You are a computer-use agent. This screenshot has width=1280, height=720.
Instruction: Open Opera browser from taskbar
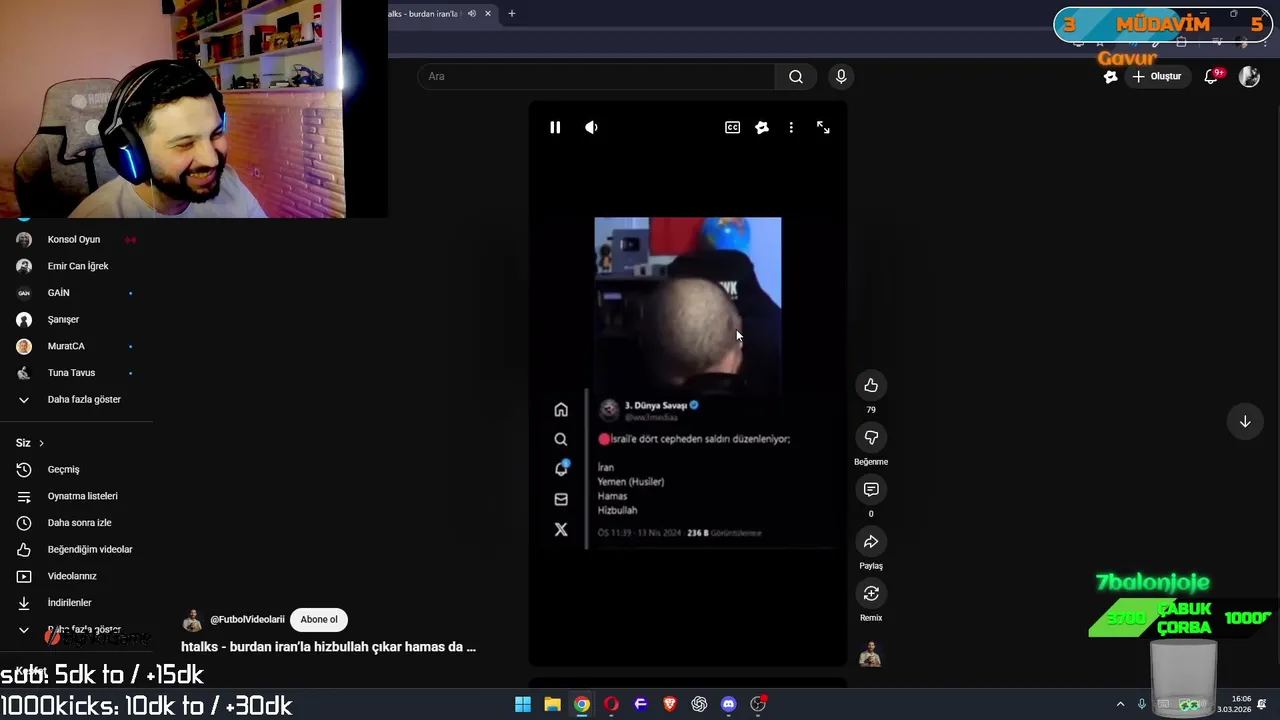point(611,704)
